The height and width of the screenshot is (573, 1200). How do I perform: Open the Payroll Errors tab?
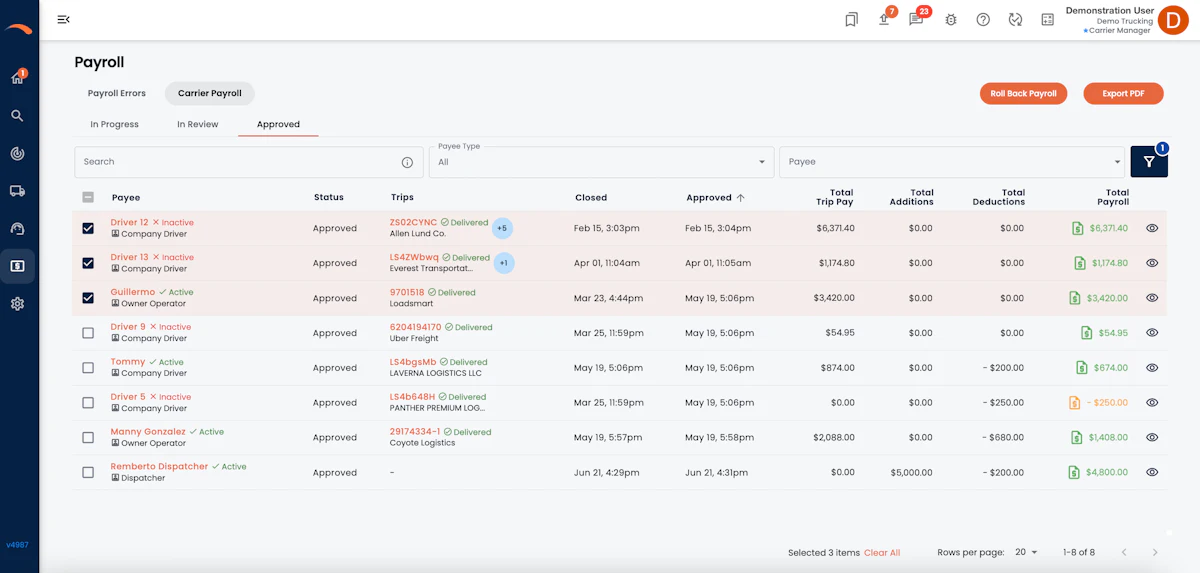tap(117, 93)
